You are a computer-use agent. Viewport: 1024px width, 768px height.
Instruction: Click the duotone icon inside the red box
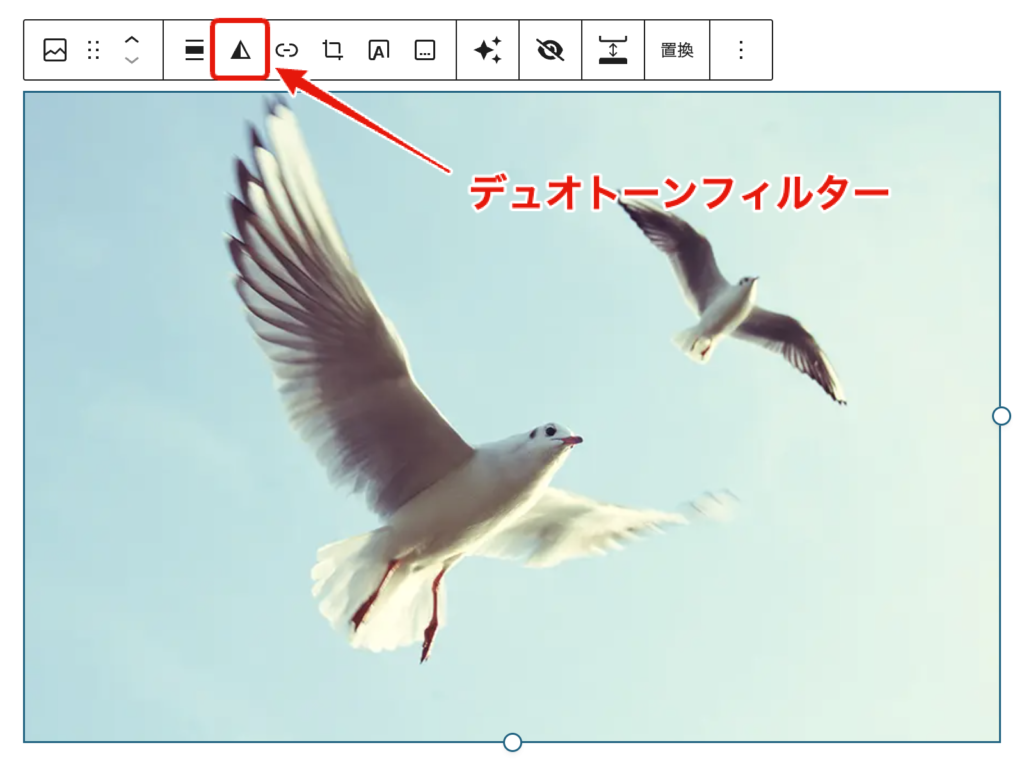pyautogui.click(x=239, y=48)
